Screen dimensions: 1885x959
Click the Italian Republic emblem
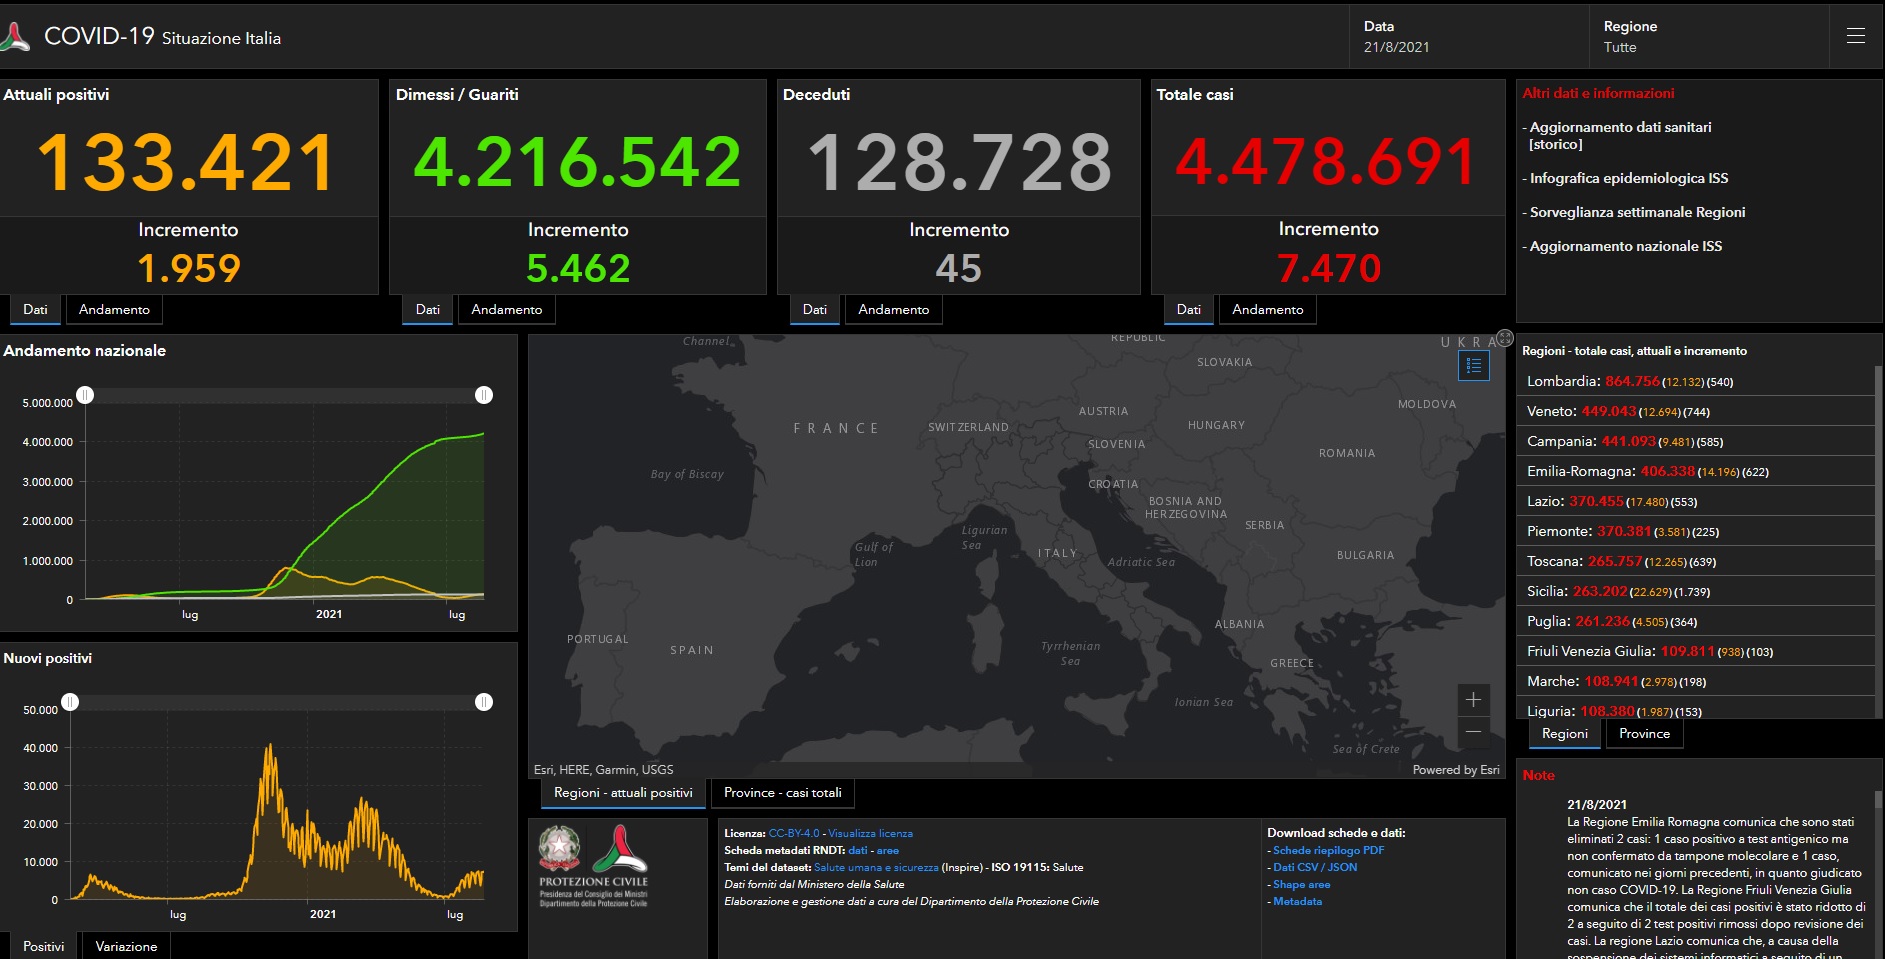(x=559, y=848)
